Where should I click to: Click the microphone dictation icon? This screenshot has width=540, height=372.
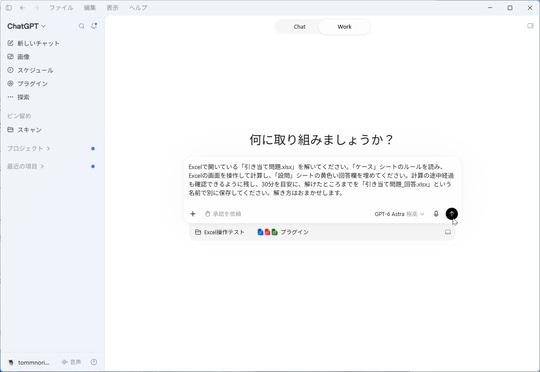coord(436,214)
